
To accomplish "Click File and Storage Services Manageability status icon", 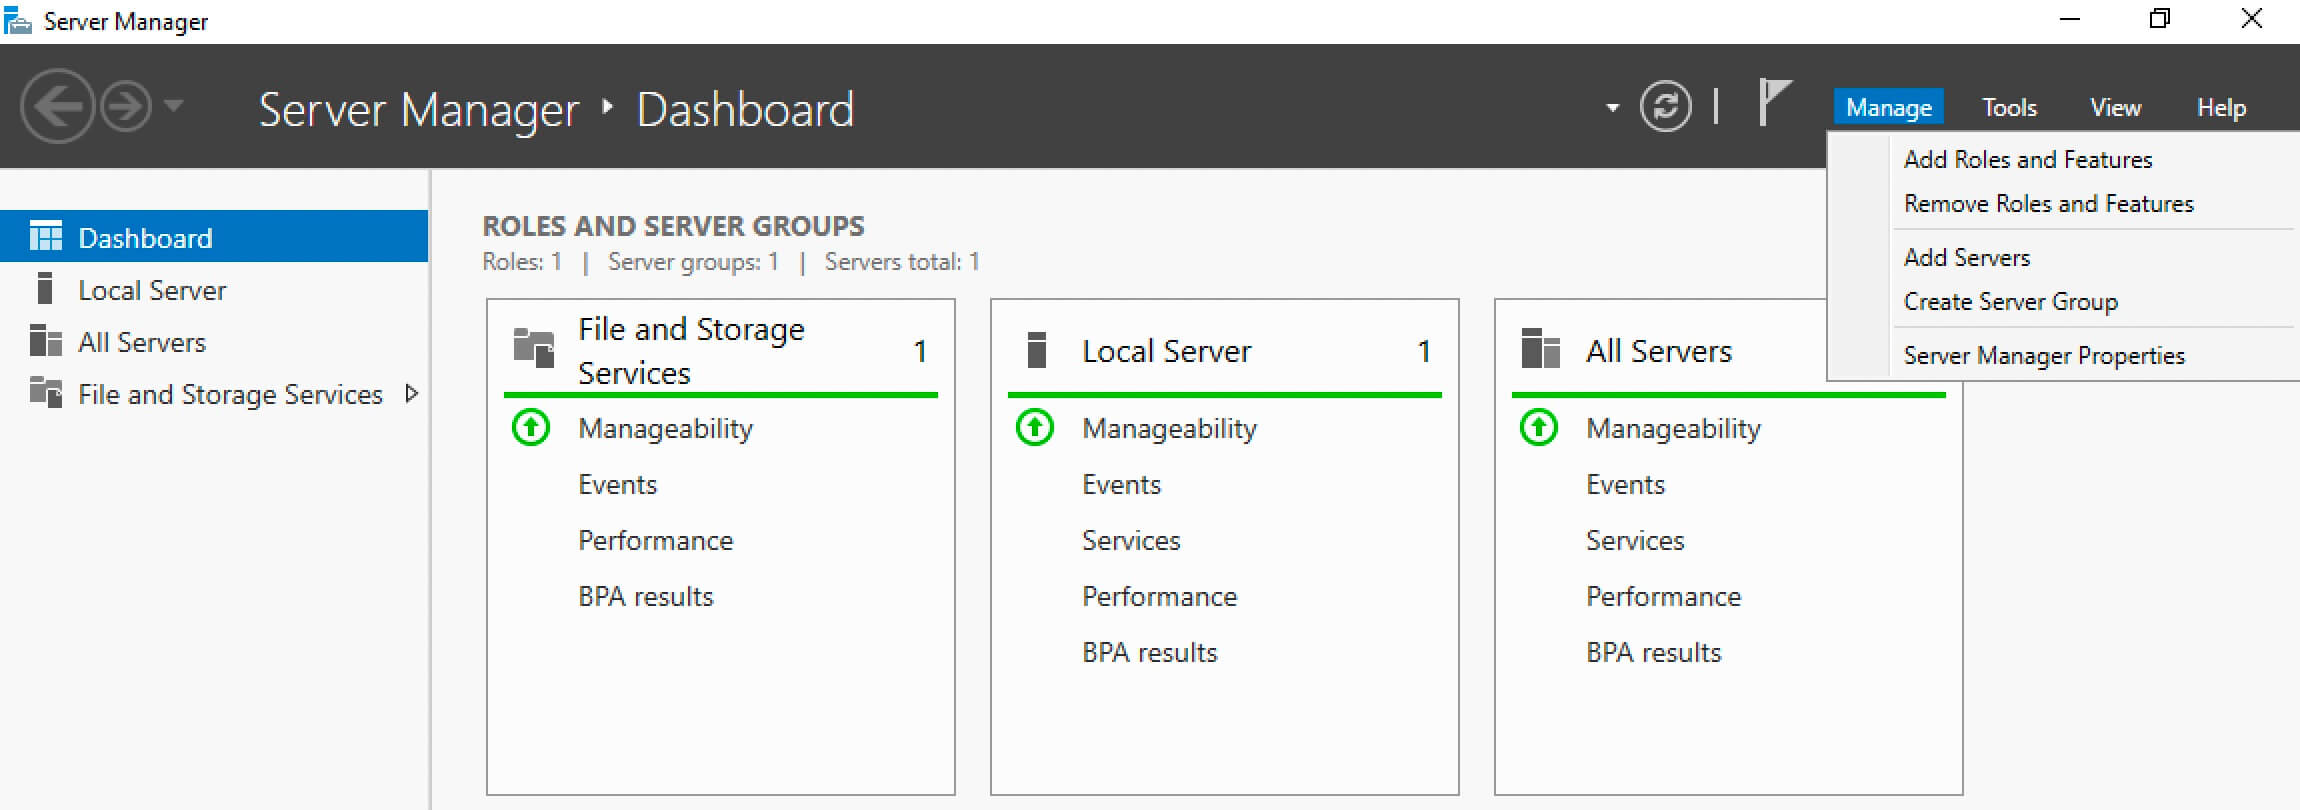I will (x=531, y=428).
